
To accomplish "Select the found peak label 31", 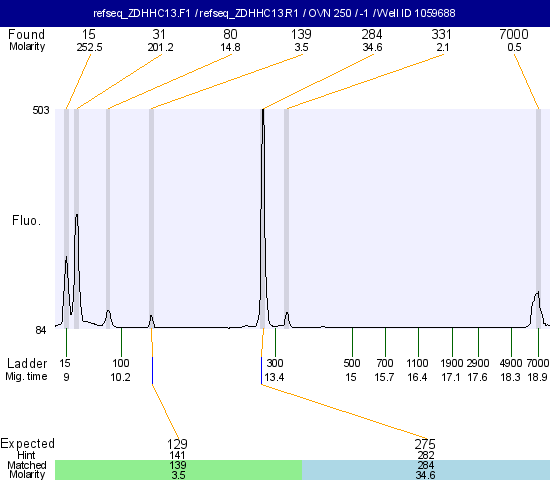I will coord(159,34).
